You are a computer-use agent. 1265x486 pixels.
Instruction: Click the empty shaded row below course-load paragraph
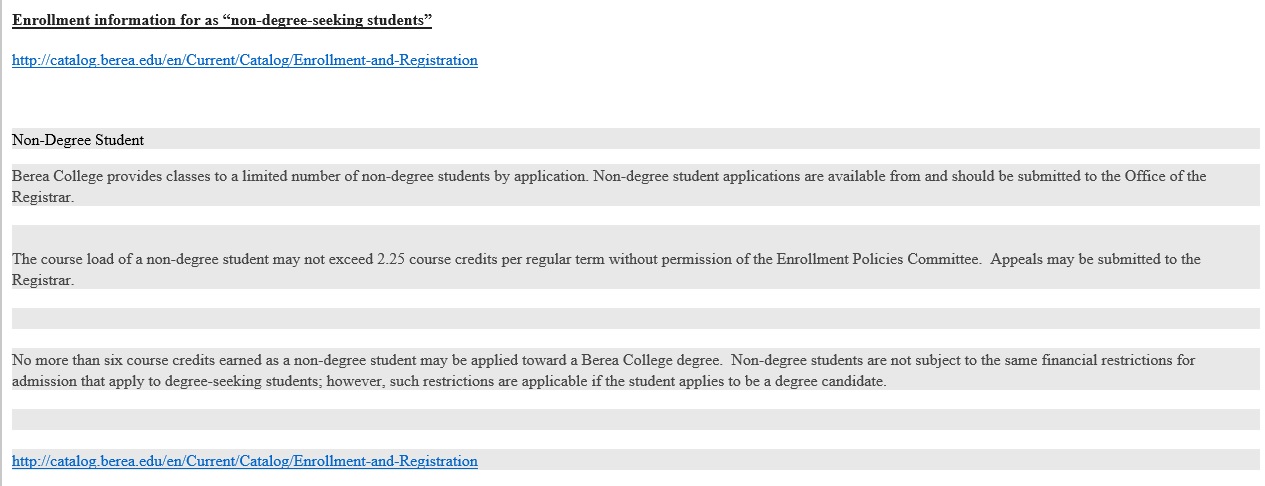(x=635, y=318)
